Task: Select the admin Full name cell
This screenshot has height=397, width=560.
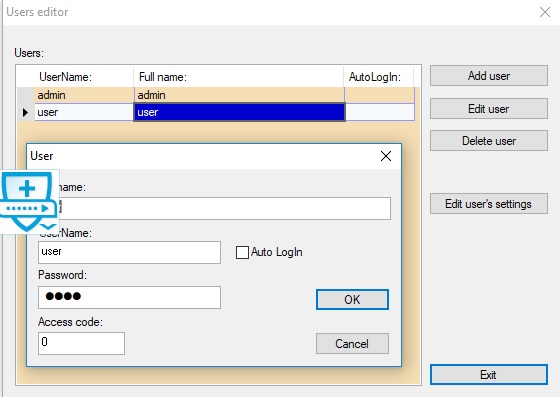Action: [x=239, y=95]
